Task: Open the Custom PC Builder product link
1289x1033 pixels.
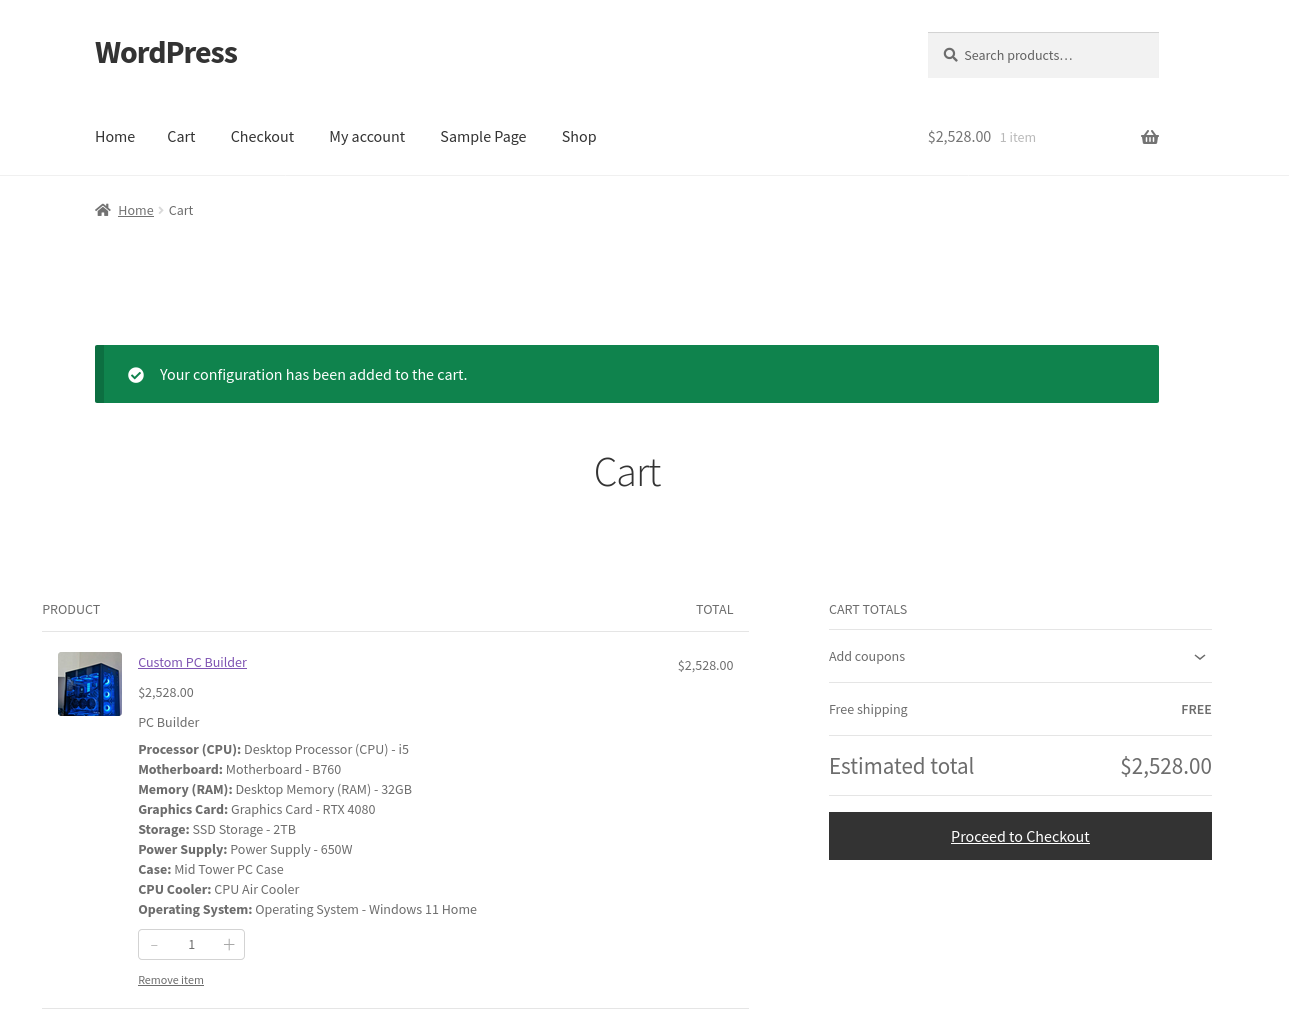Action: coord(192,662)
